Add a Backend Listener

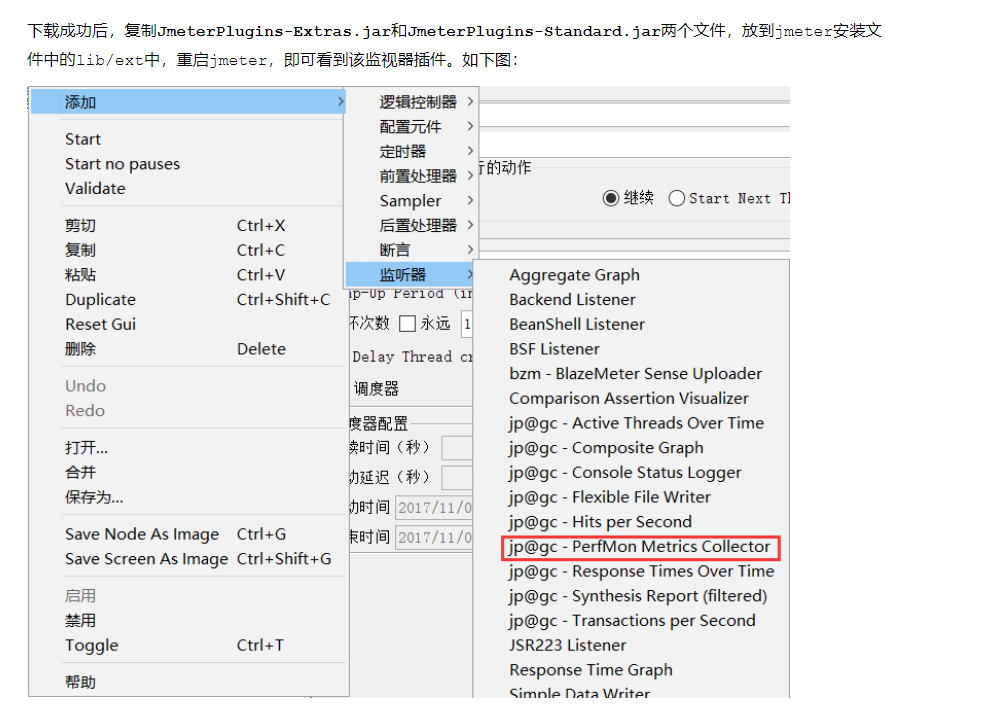click(571, 299)
